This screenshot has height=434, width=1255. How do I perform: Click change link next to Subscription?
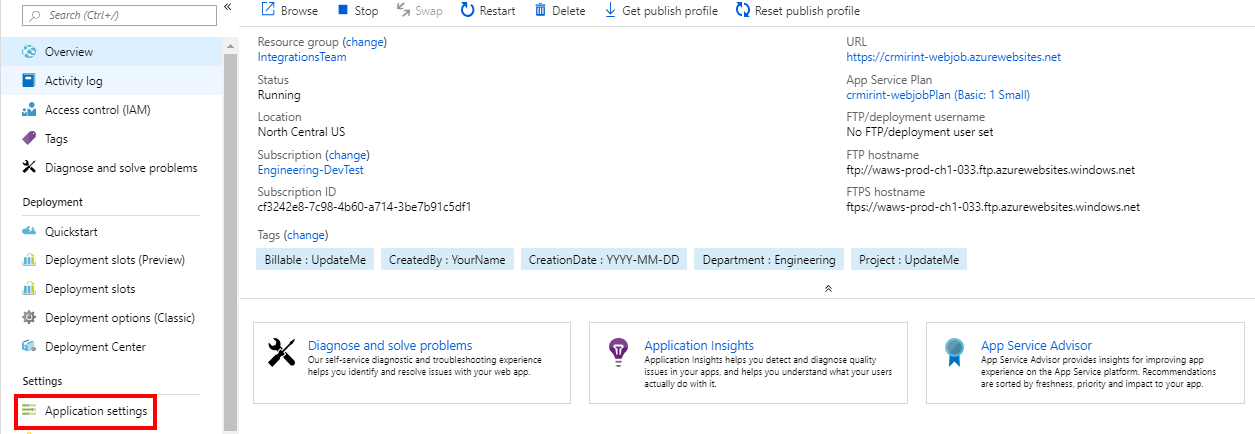[347, 155]
